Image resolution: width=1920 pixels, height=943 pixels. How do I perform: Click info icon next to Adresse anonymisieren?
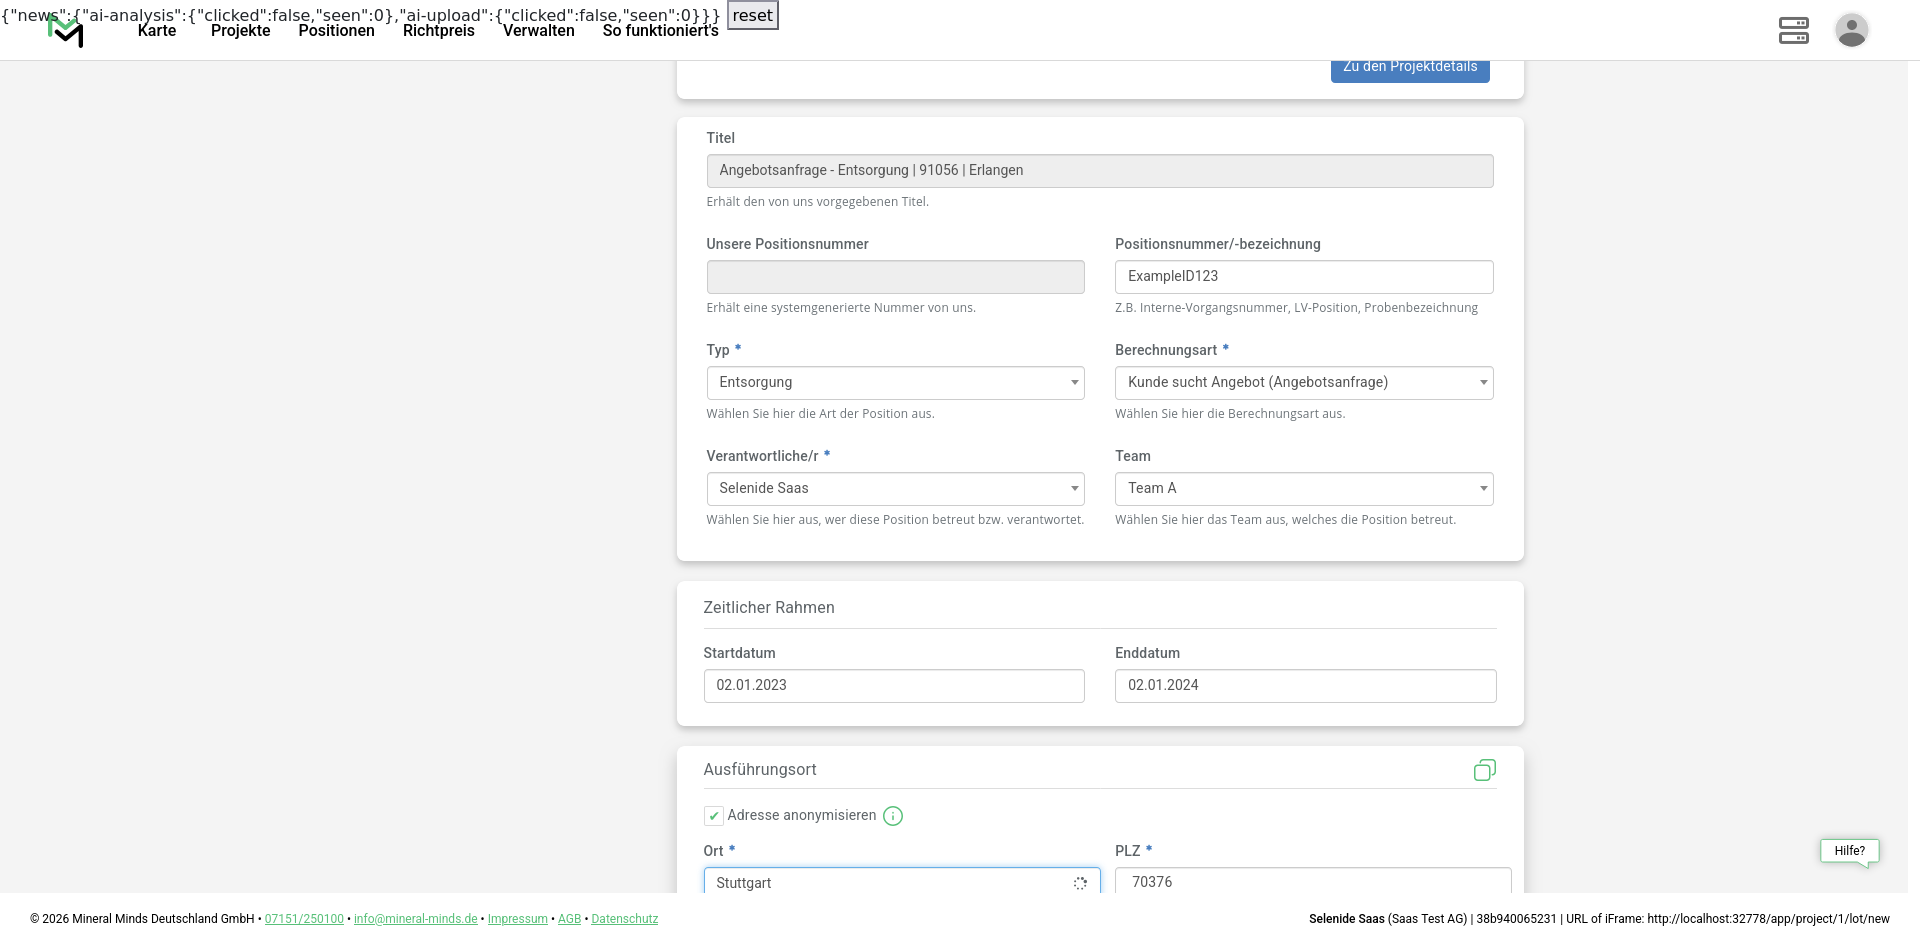tap(893, 816)
